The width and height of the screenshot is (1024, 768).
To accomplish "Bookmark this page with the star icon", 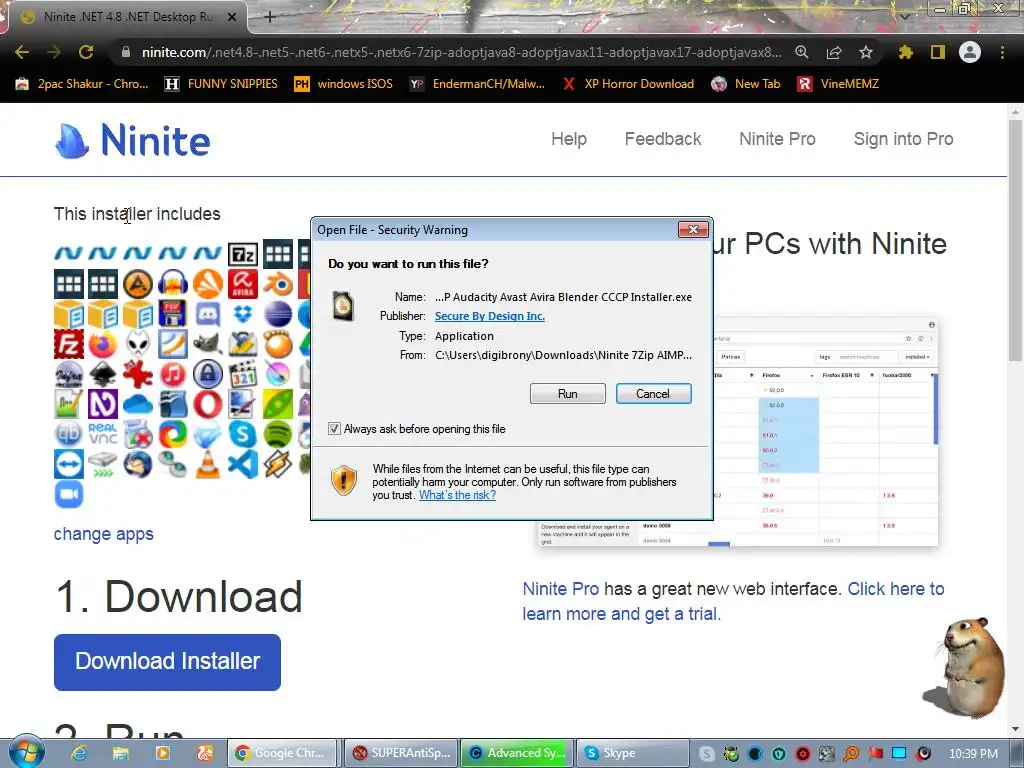I will [x=866, y=52].
